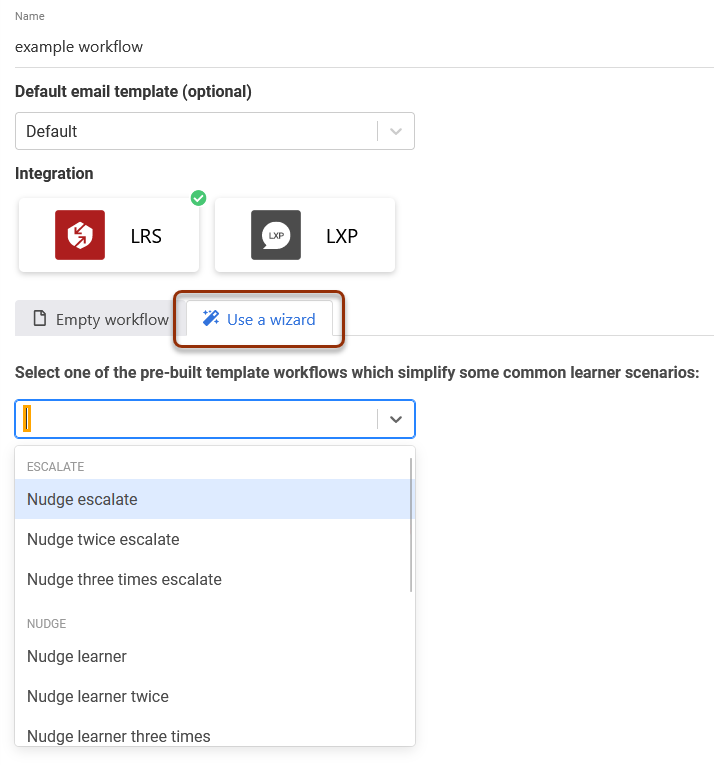This screenshot has height=765, width=714.
Task: Open the Default email template dropdown
Action: [215, 131]
